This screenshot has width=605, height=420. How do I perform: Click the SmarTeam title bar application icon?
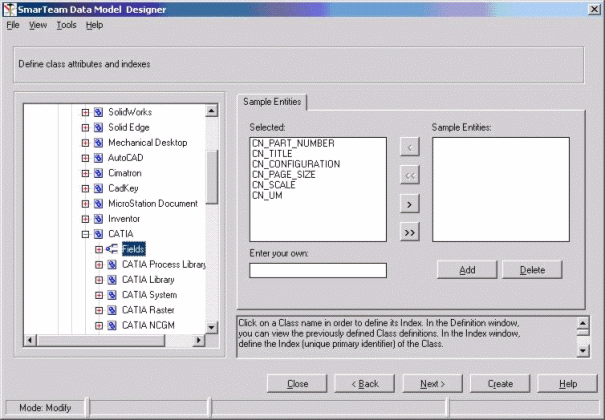coord(10,9)
